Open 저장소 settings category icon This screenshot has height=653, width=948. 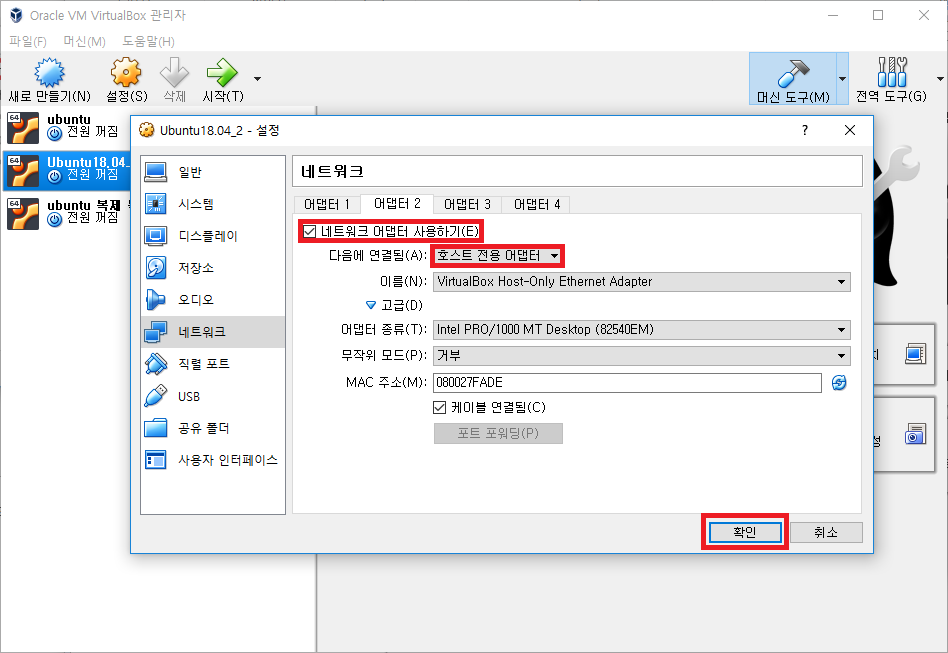coord(156,268)
